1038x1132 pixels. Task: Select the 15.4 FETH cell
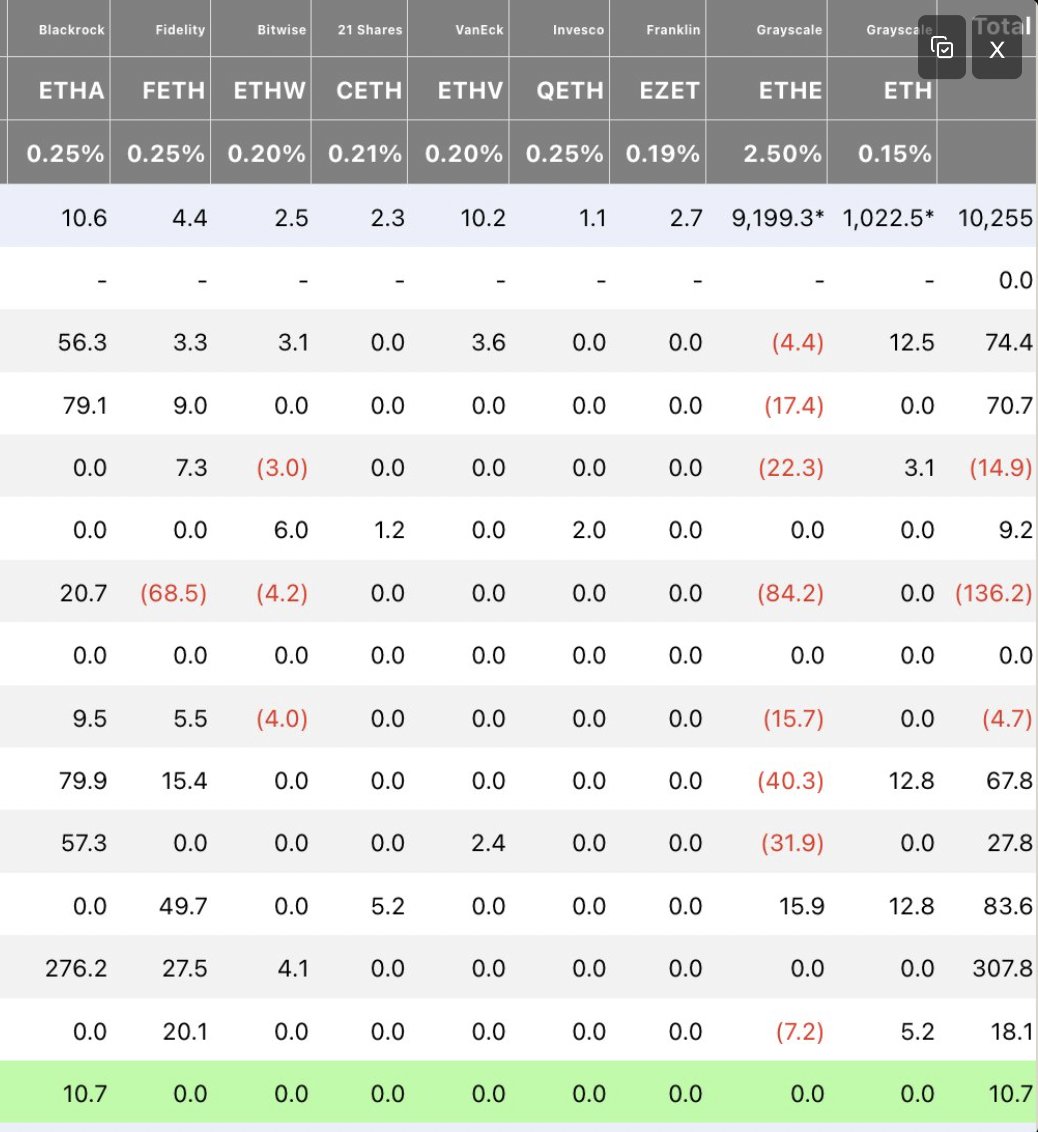click(x=184, y=780)
